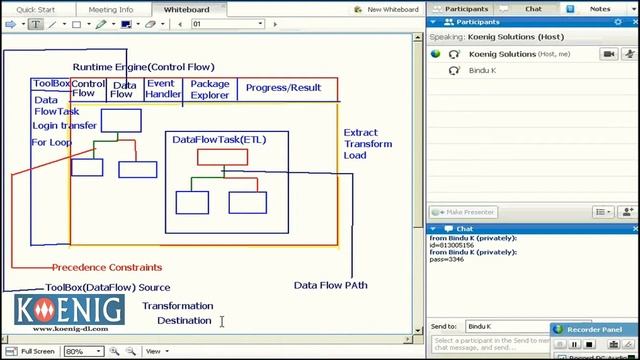Select the green Highlighter pen tool

click(x=101, y=24)
